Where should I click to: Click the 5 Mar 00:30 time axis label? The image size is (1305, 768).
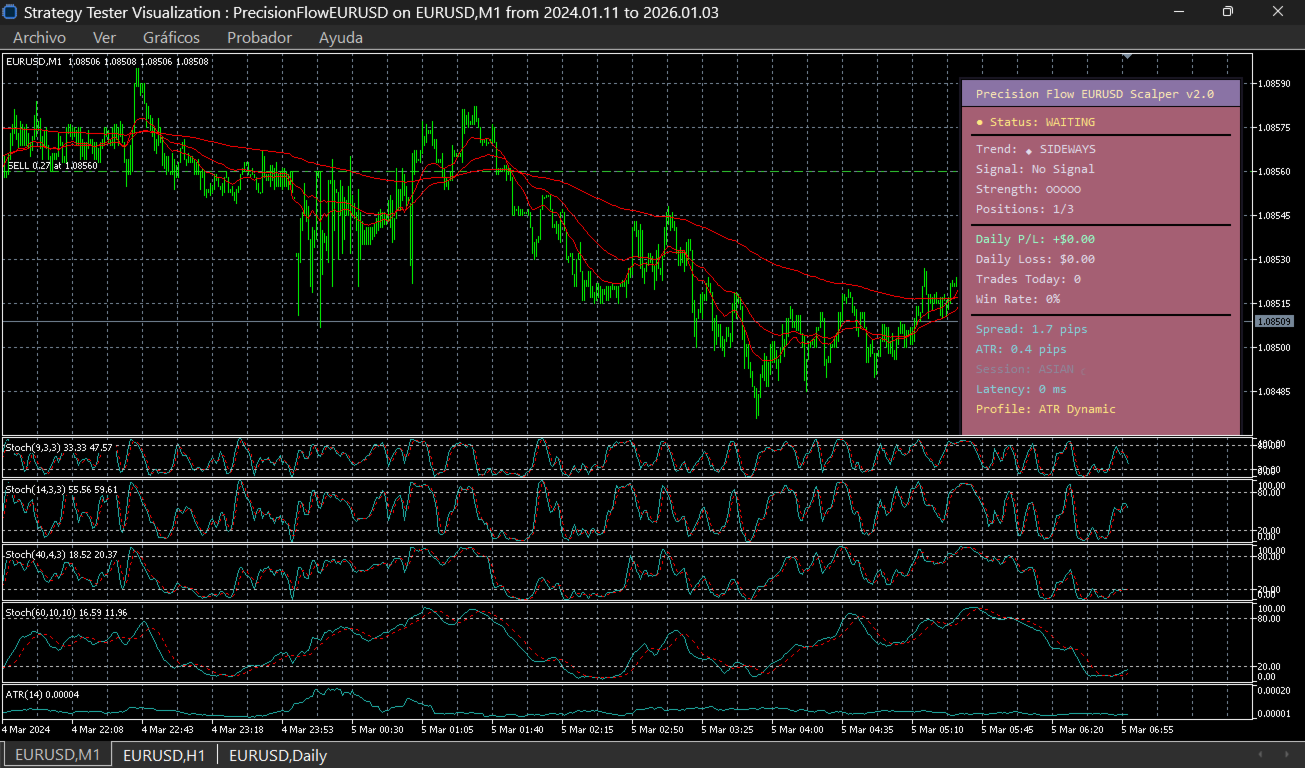(x=378, y=730)
